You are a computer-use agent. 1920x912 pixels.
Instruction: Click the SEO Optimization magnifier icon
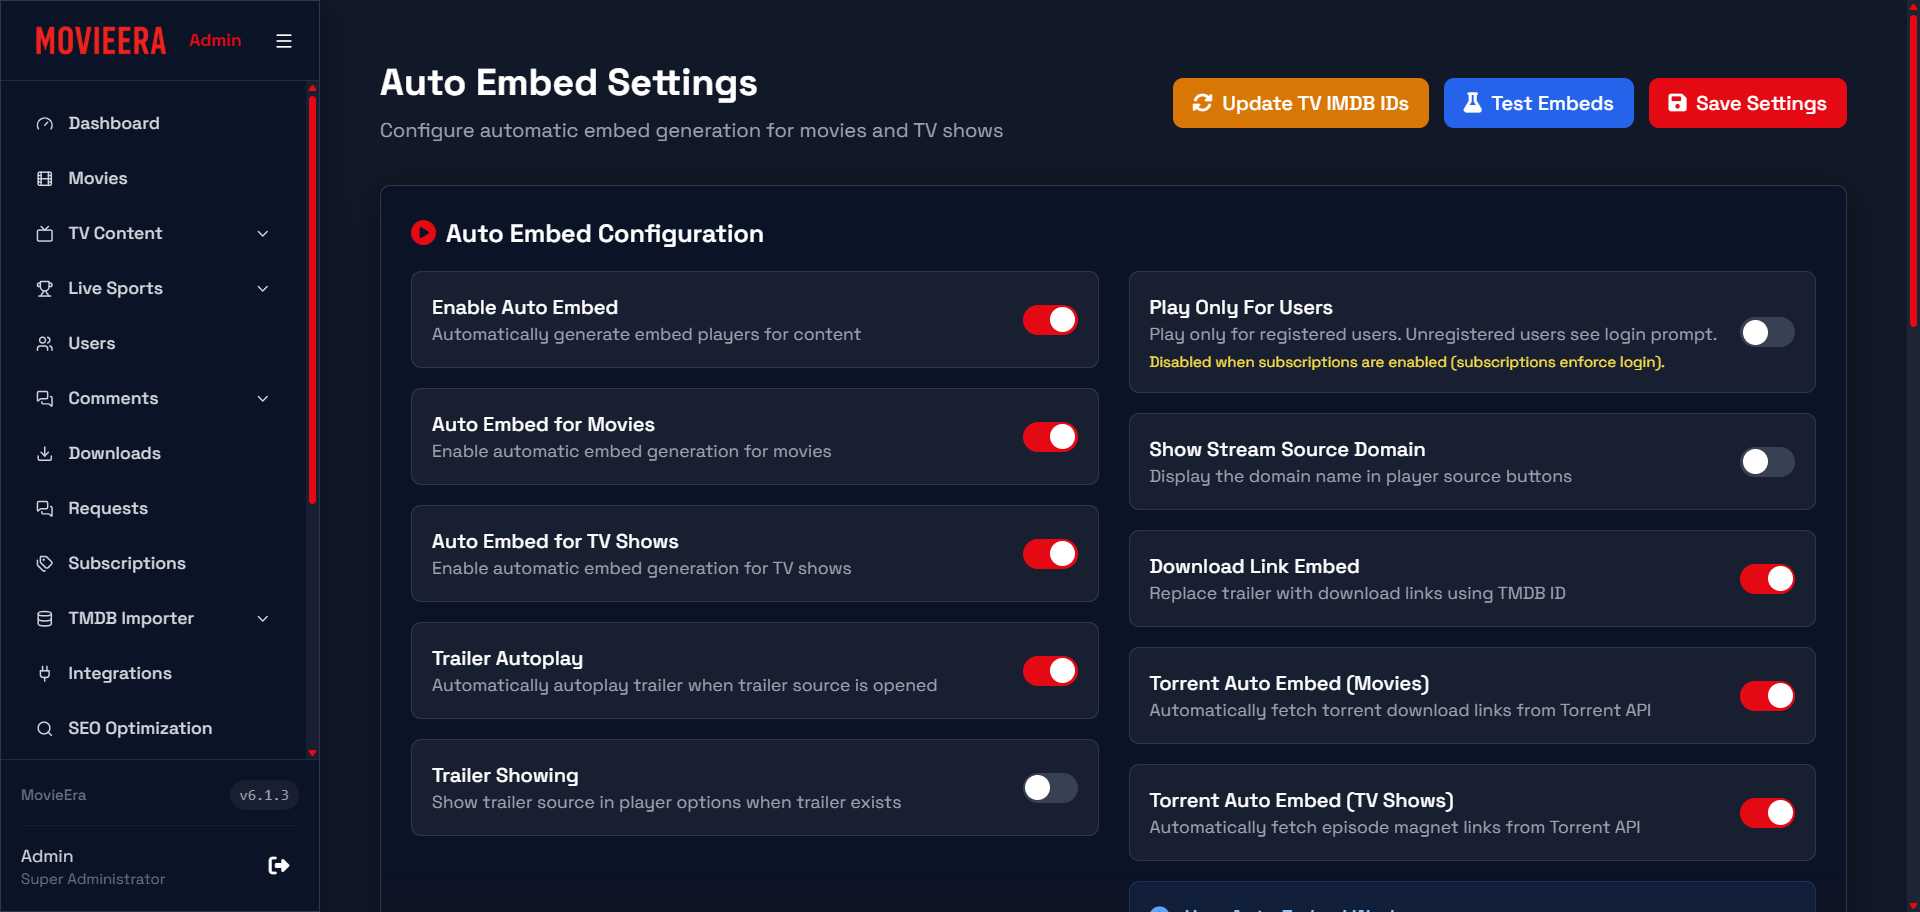click(x=45, y=728)
